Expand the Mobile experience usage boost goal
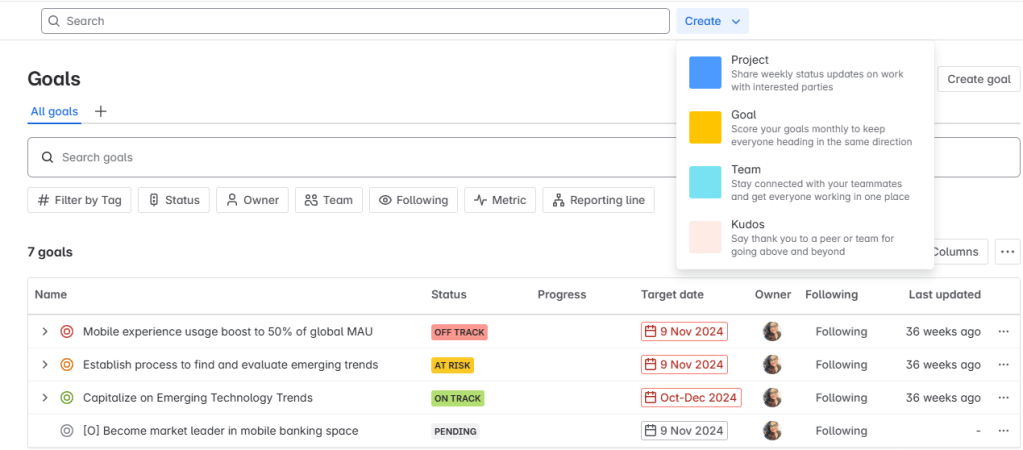This screenshot has width=1023, height=450. click(x=45, y=332)
